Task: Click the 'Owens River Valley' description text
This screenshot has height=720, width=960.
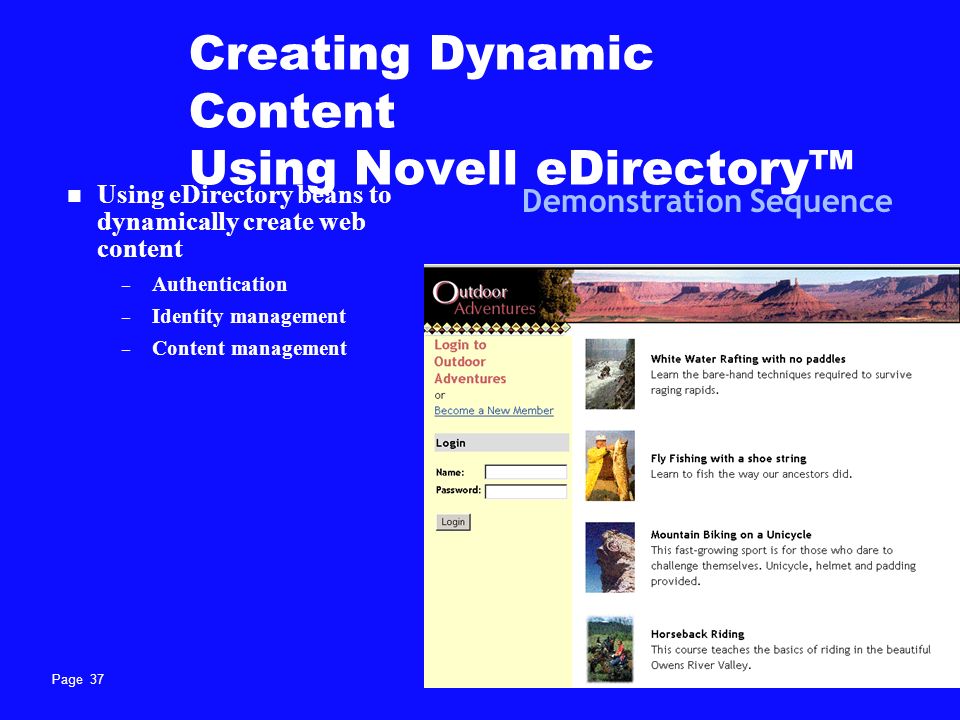Action: pyautogui.click(x=790, y=658)
